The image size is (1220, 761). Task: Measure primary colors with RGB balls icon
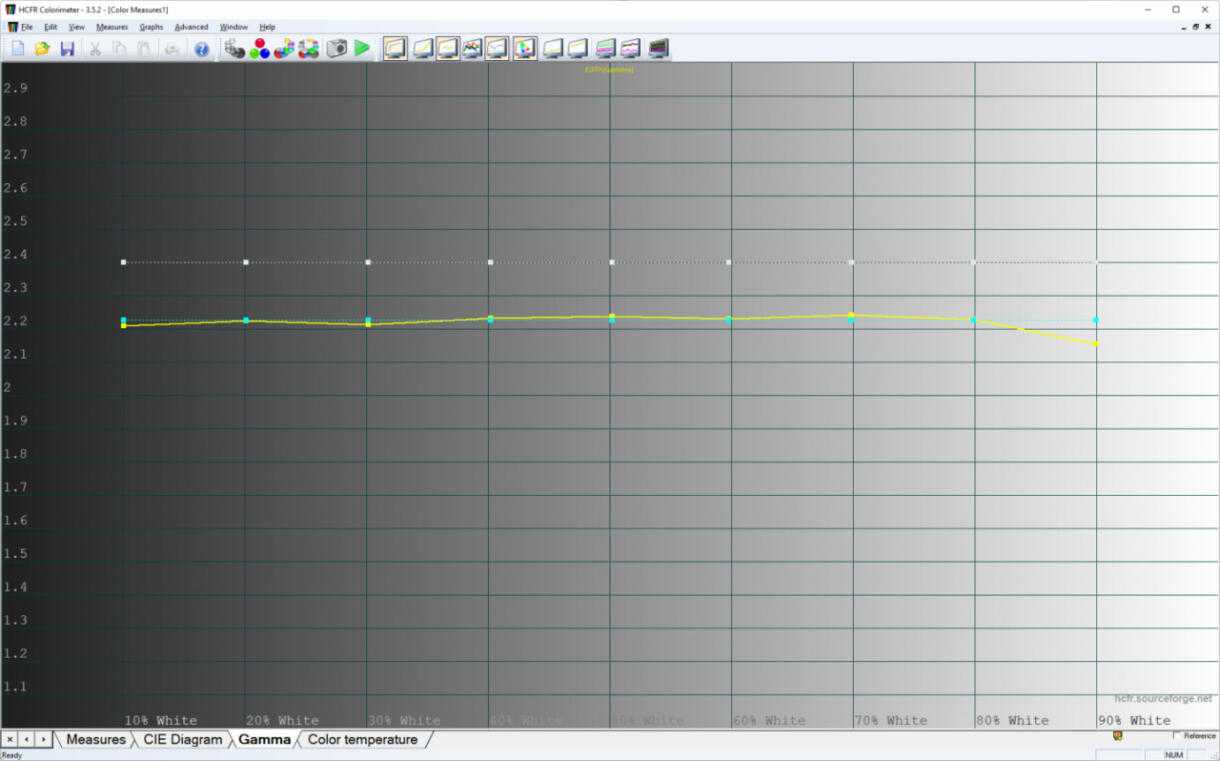point(260,48)
